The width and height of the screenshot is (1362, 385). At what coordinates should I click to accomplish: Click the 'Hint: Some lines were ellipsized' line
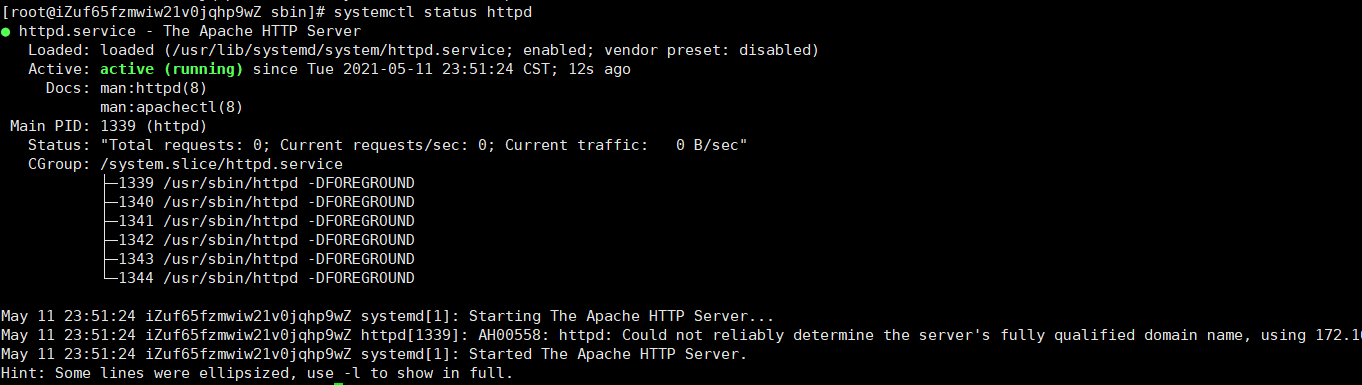pyautogui.click(x=257, y=373)
